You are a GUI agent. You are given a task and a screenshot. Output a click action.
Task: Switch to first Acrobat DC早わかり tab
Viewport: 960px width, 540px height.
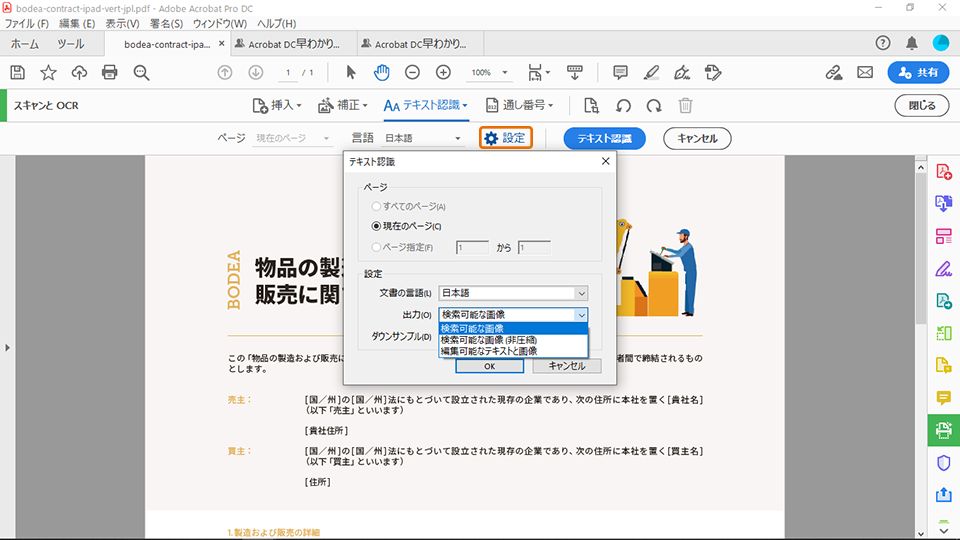(x=293, y=44)
